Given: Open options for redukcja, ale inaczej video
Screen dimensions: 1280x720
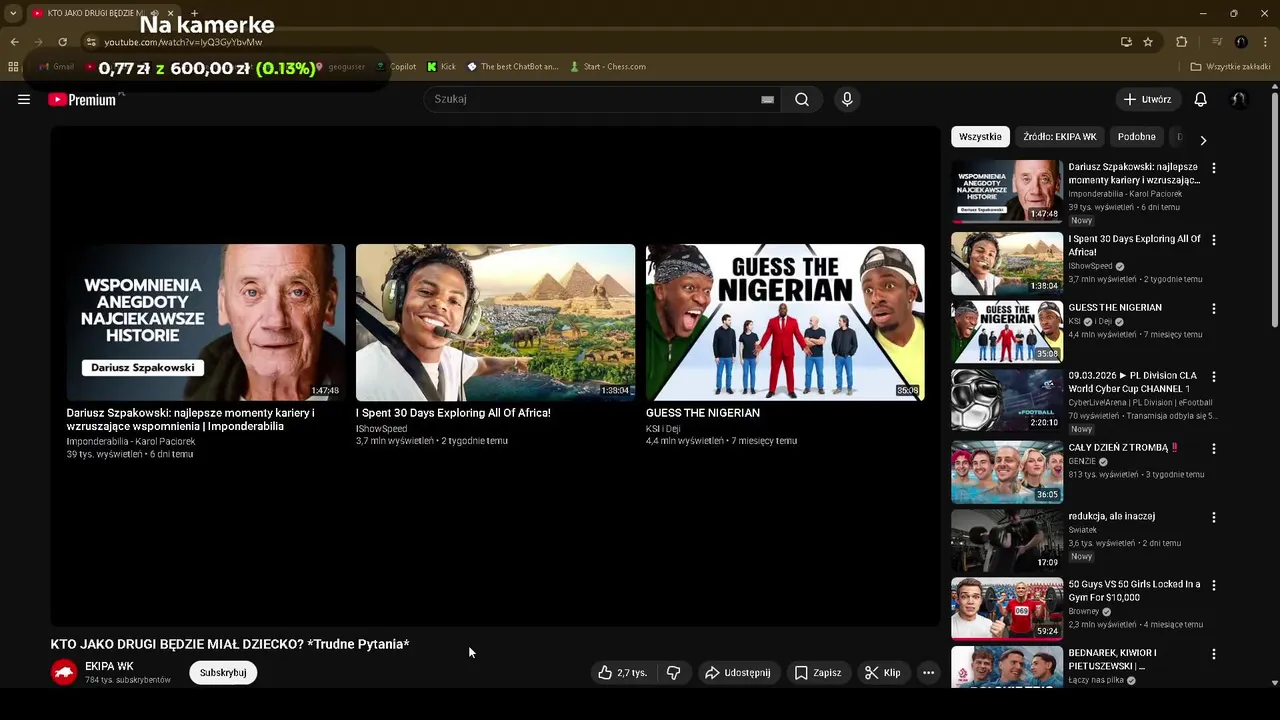Looking at the screenshot, I should pyautogui.click(x=1214, y=518).
